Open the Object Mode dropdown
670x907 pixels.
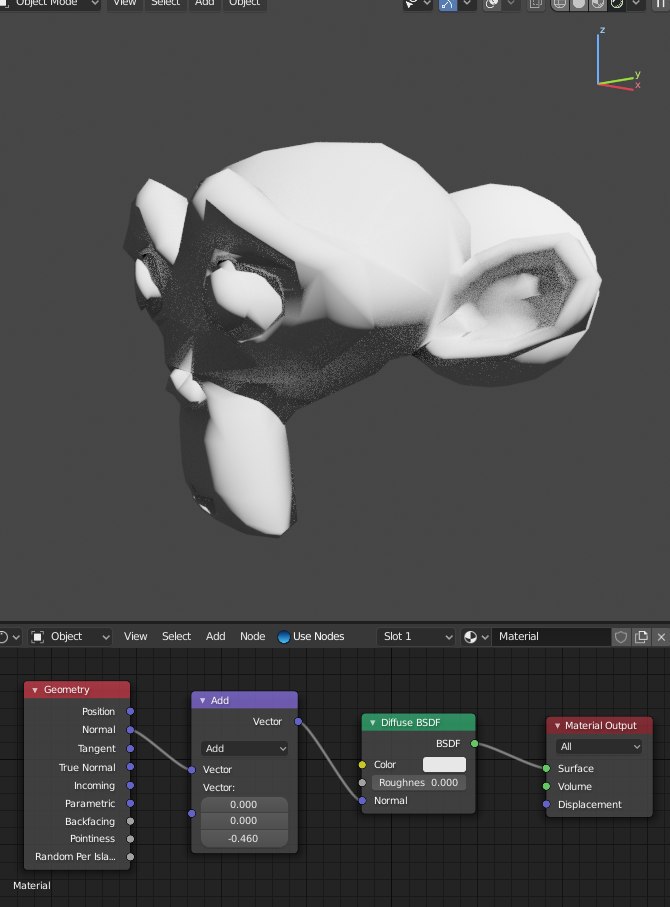point(50,4)
